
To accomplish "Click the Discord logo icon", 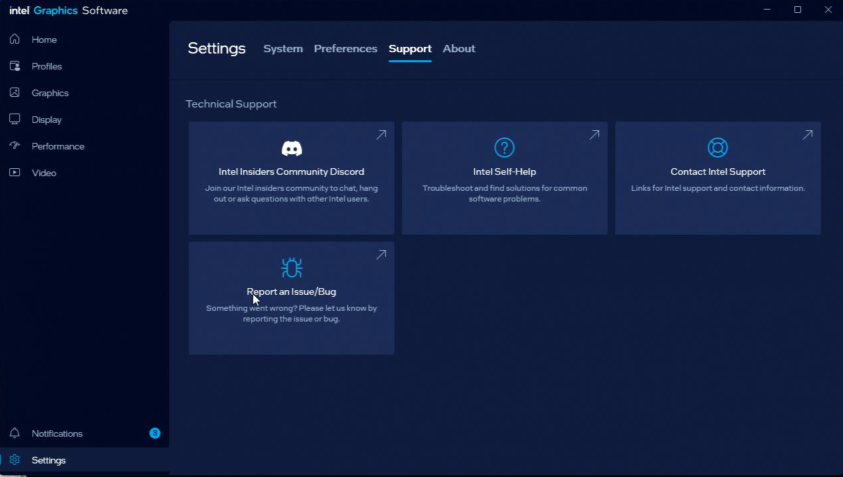I will coord(291,148).
